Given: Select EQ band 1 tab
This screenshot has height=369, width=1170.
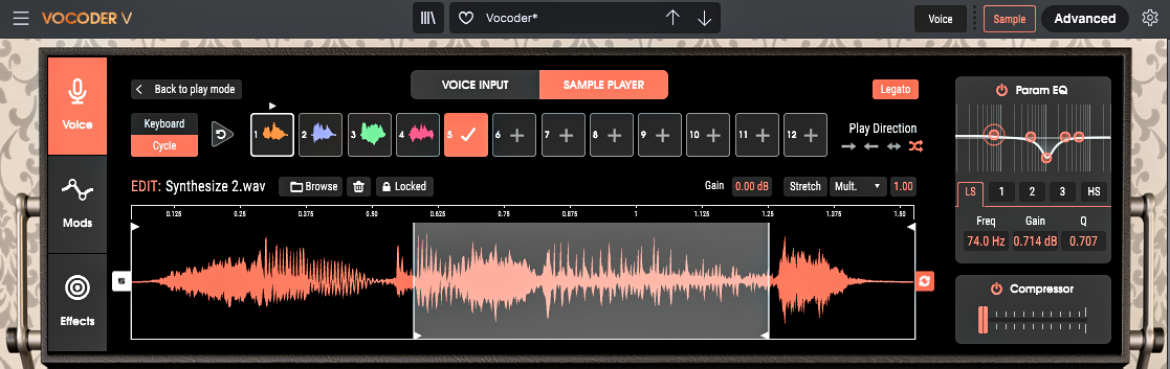Looking at the screenshot, I should coord(1001,192).
